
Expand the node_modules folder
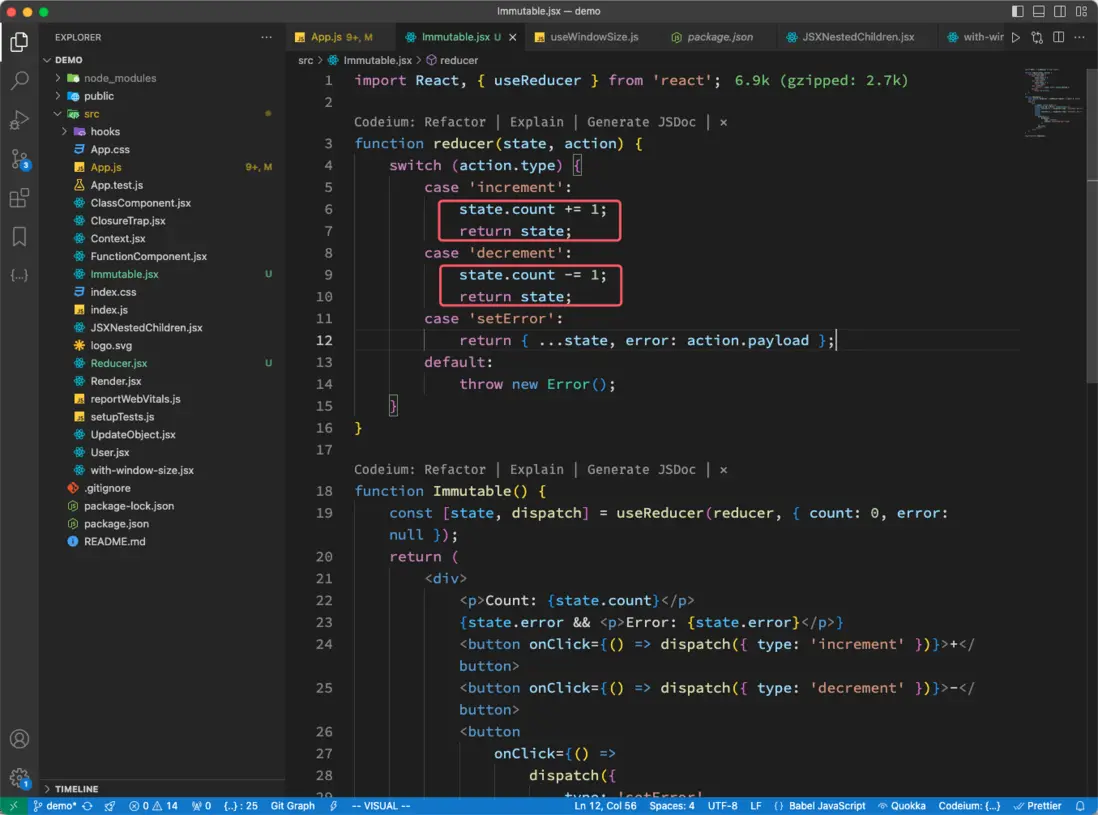point(120,78)
